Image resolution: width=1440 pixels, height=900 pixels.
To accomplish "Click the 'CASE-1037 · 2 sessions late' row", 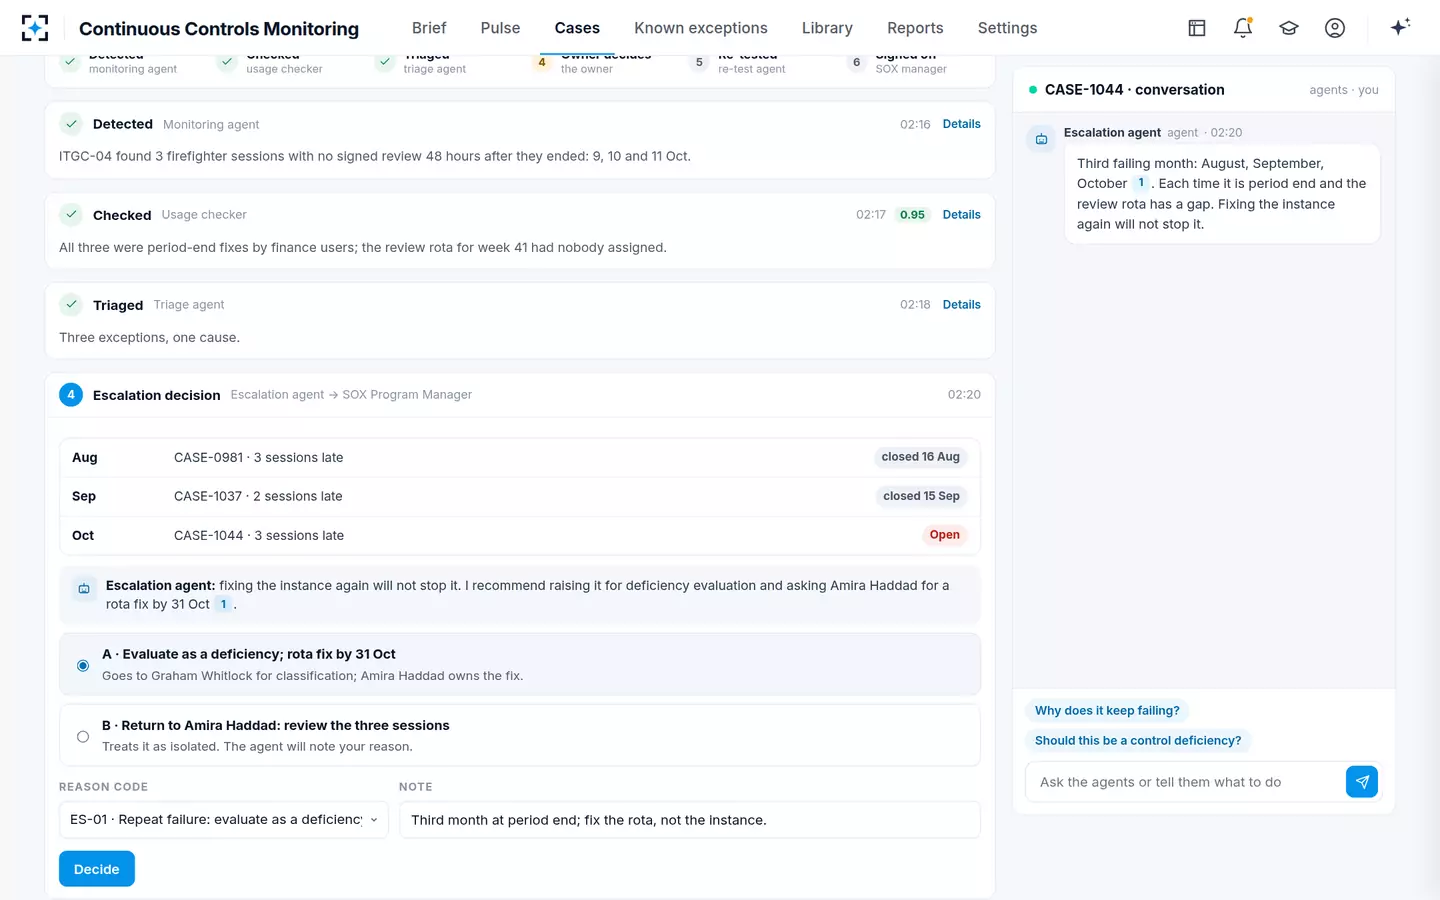I will (x=520, y=496).
